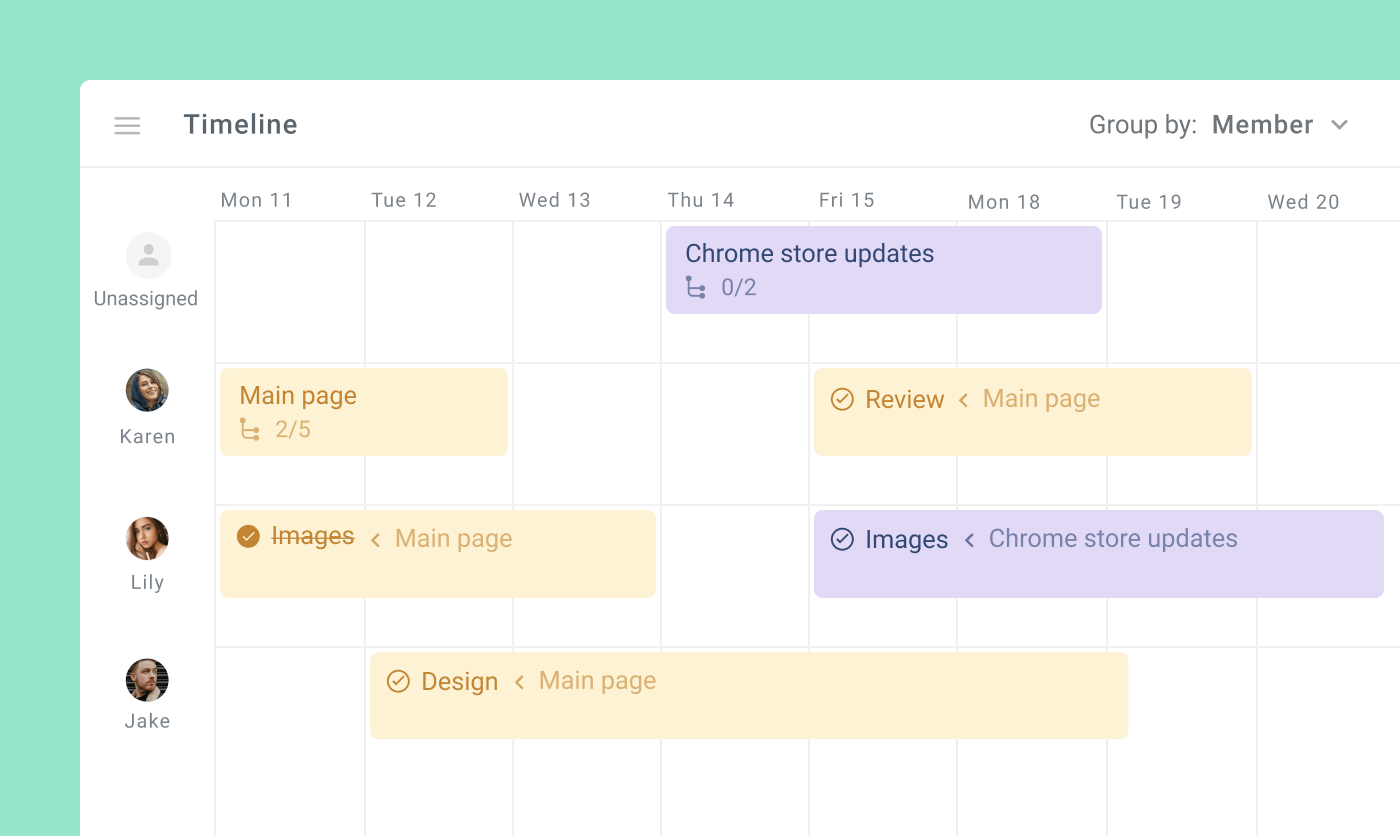Select the Thu 14 date column header
This screenshot has height=836, width=1400.
(x=701, y=200)
